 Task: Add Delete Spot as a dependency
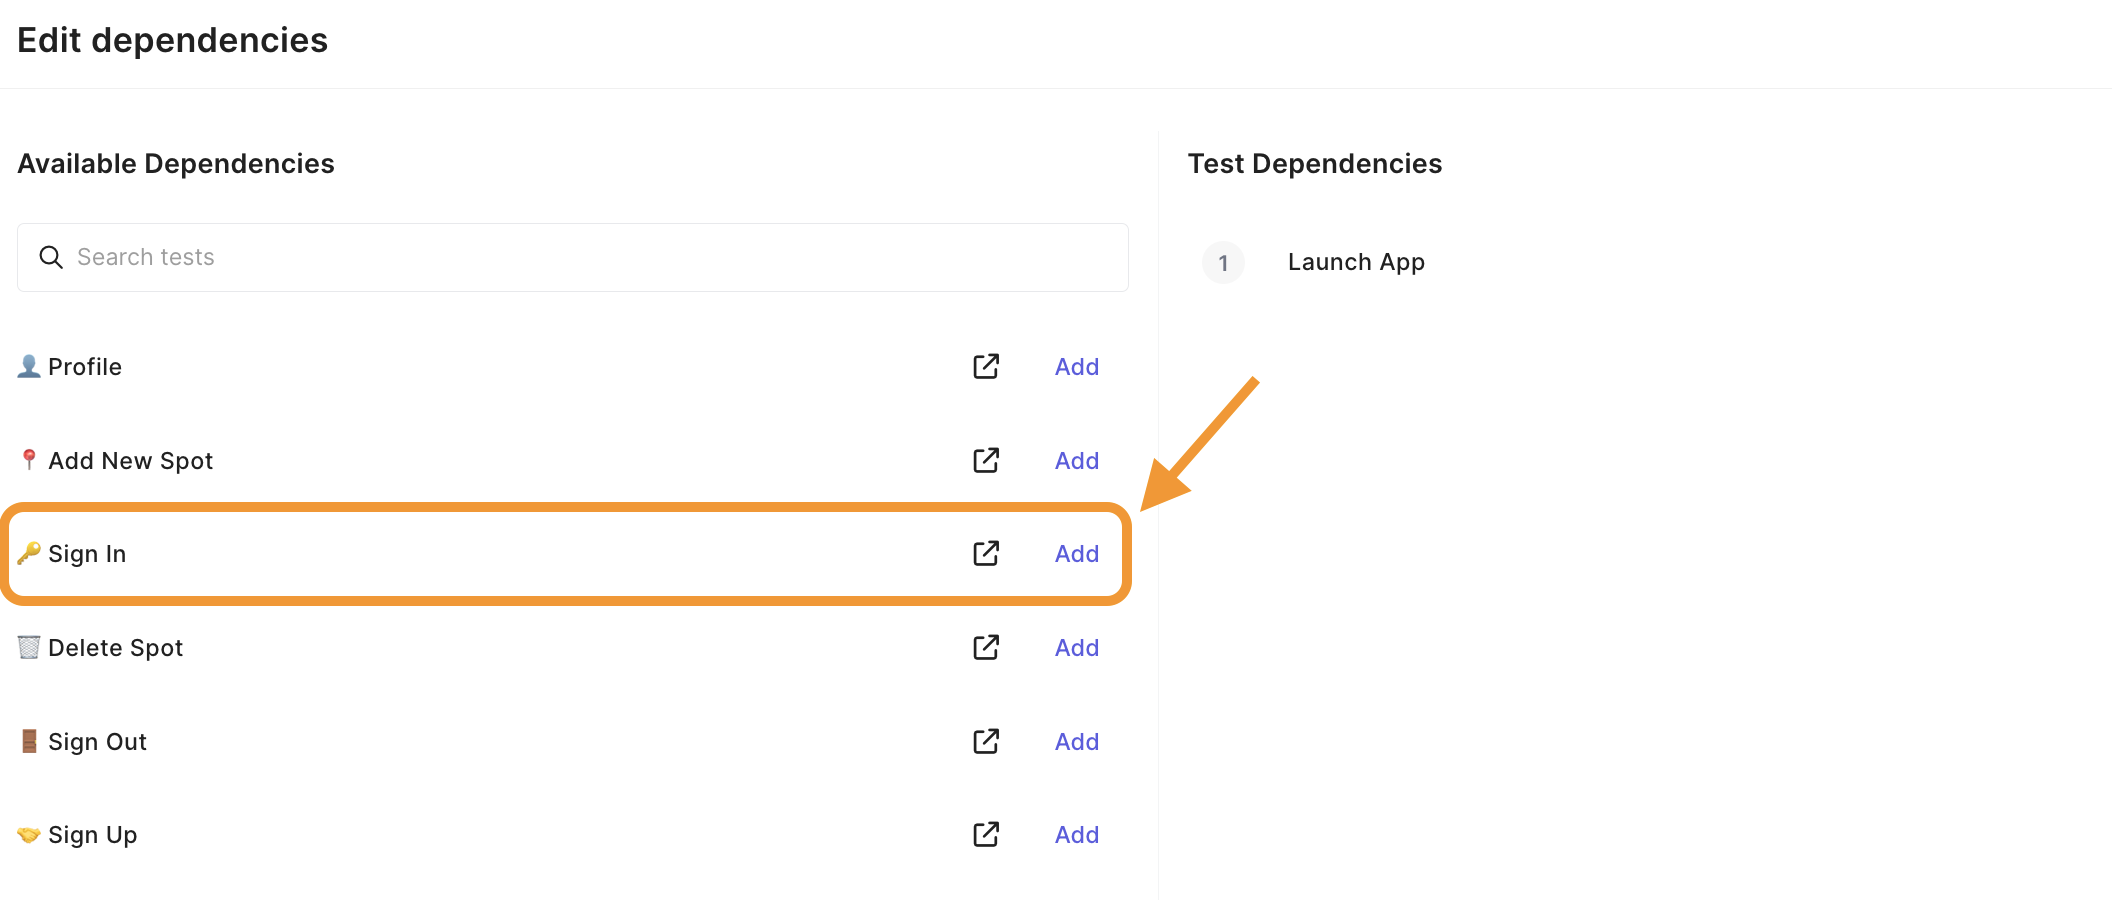(1076, 648)
